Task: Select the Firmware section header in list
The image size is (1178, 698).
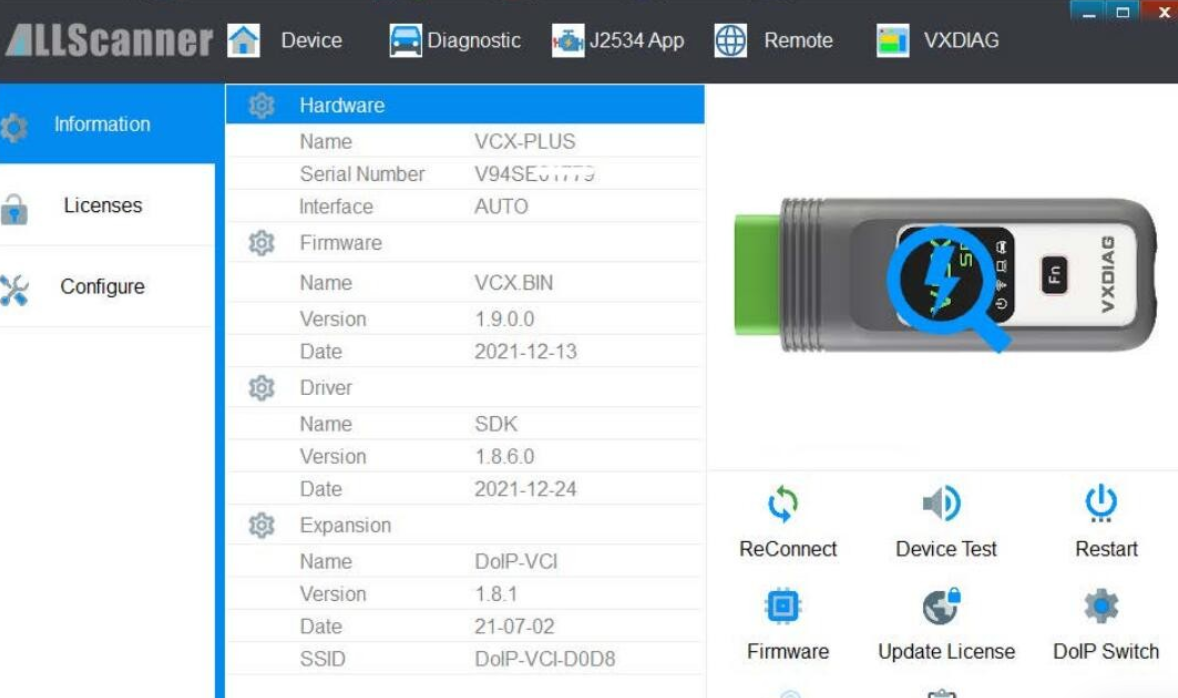Action: [465, 243]
